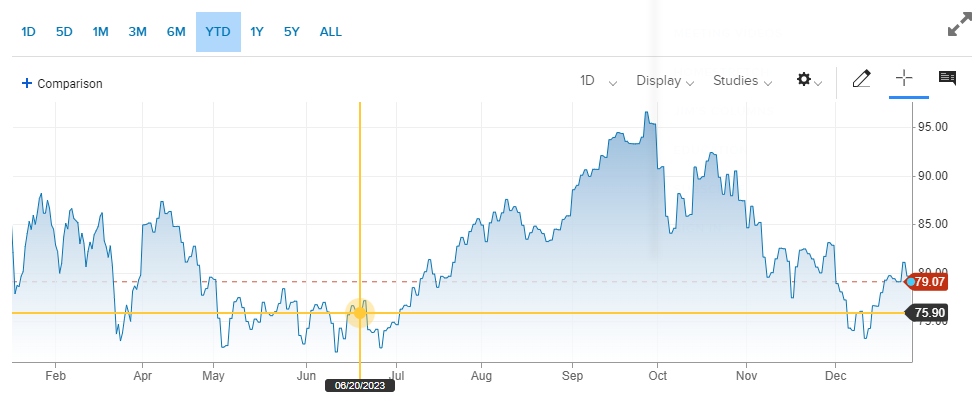Select the ALL time range
Image resolution: width=979 pixels, height=404 pixels.
click(331, 32)
